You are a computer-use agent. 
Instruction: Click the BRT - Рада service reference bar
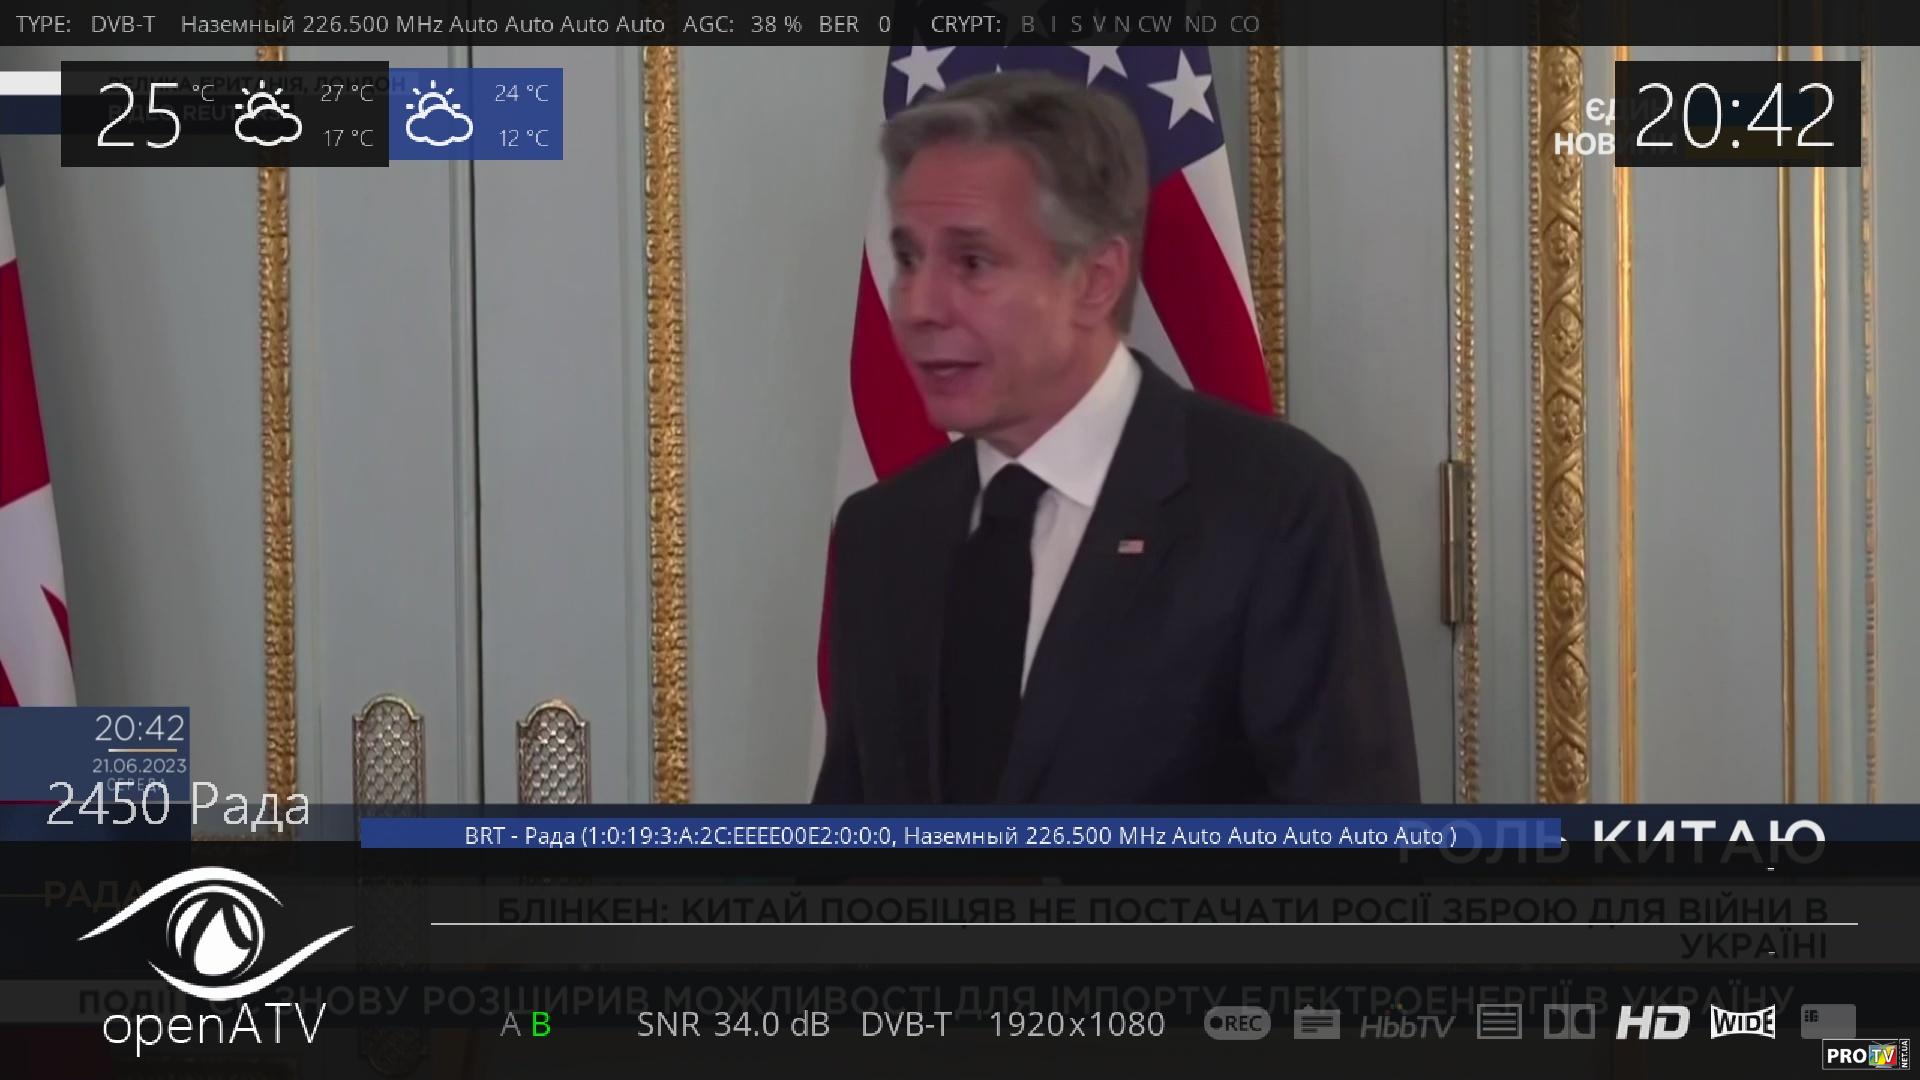click(x=960, y=835)
